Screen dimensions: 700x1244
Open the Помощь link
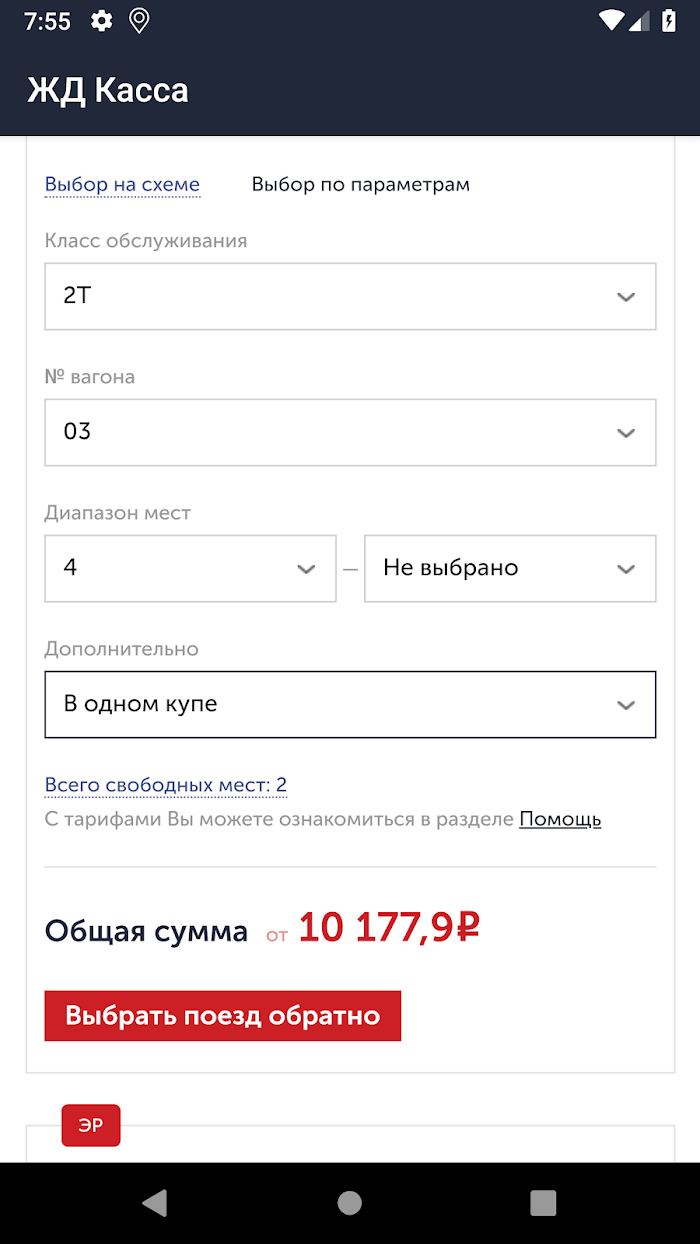point(560,819)
